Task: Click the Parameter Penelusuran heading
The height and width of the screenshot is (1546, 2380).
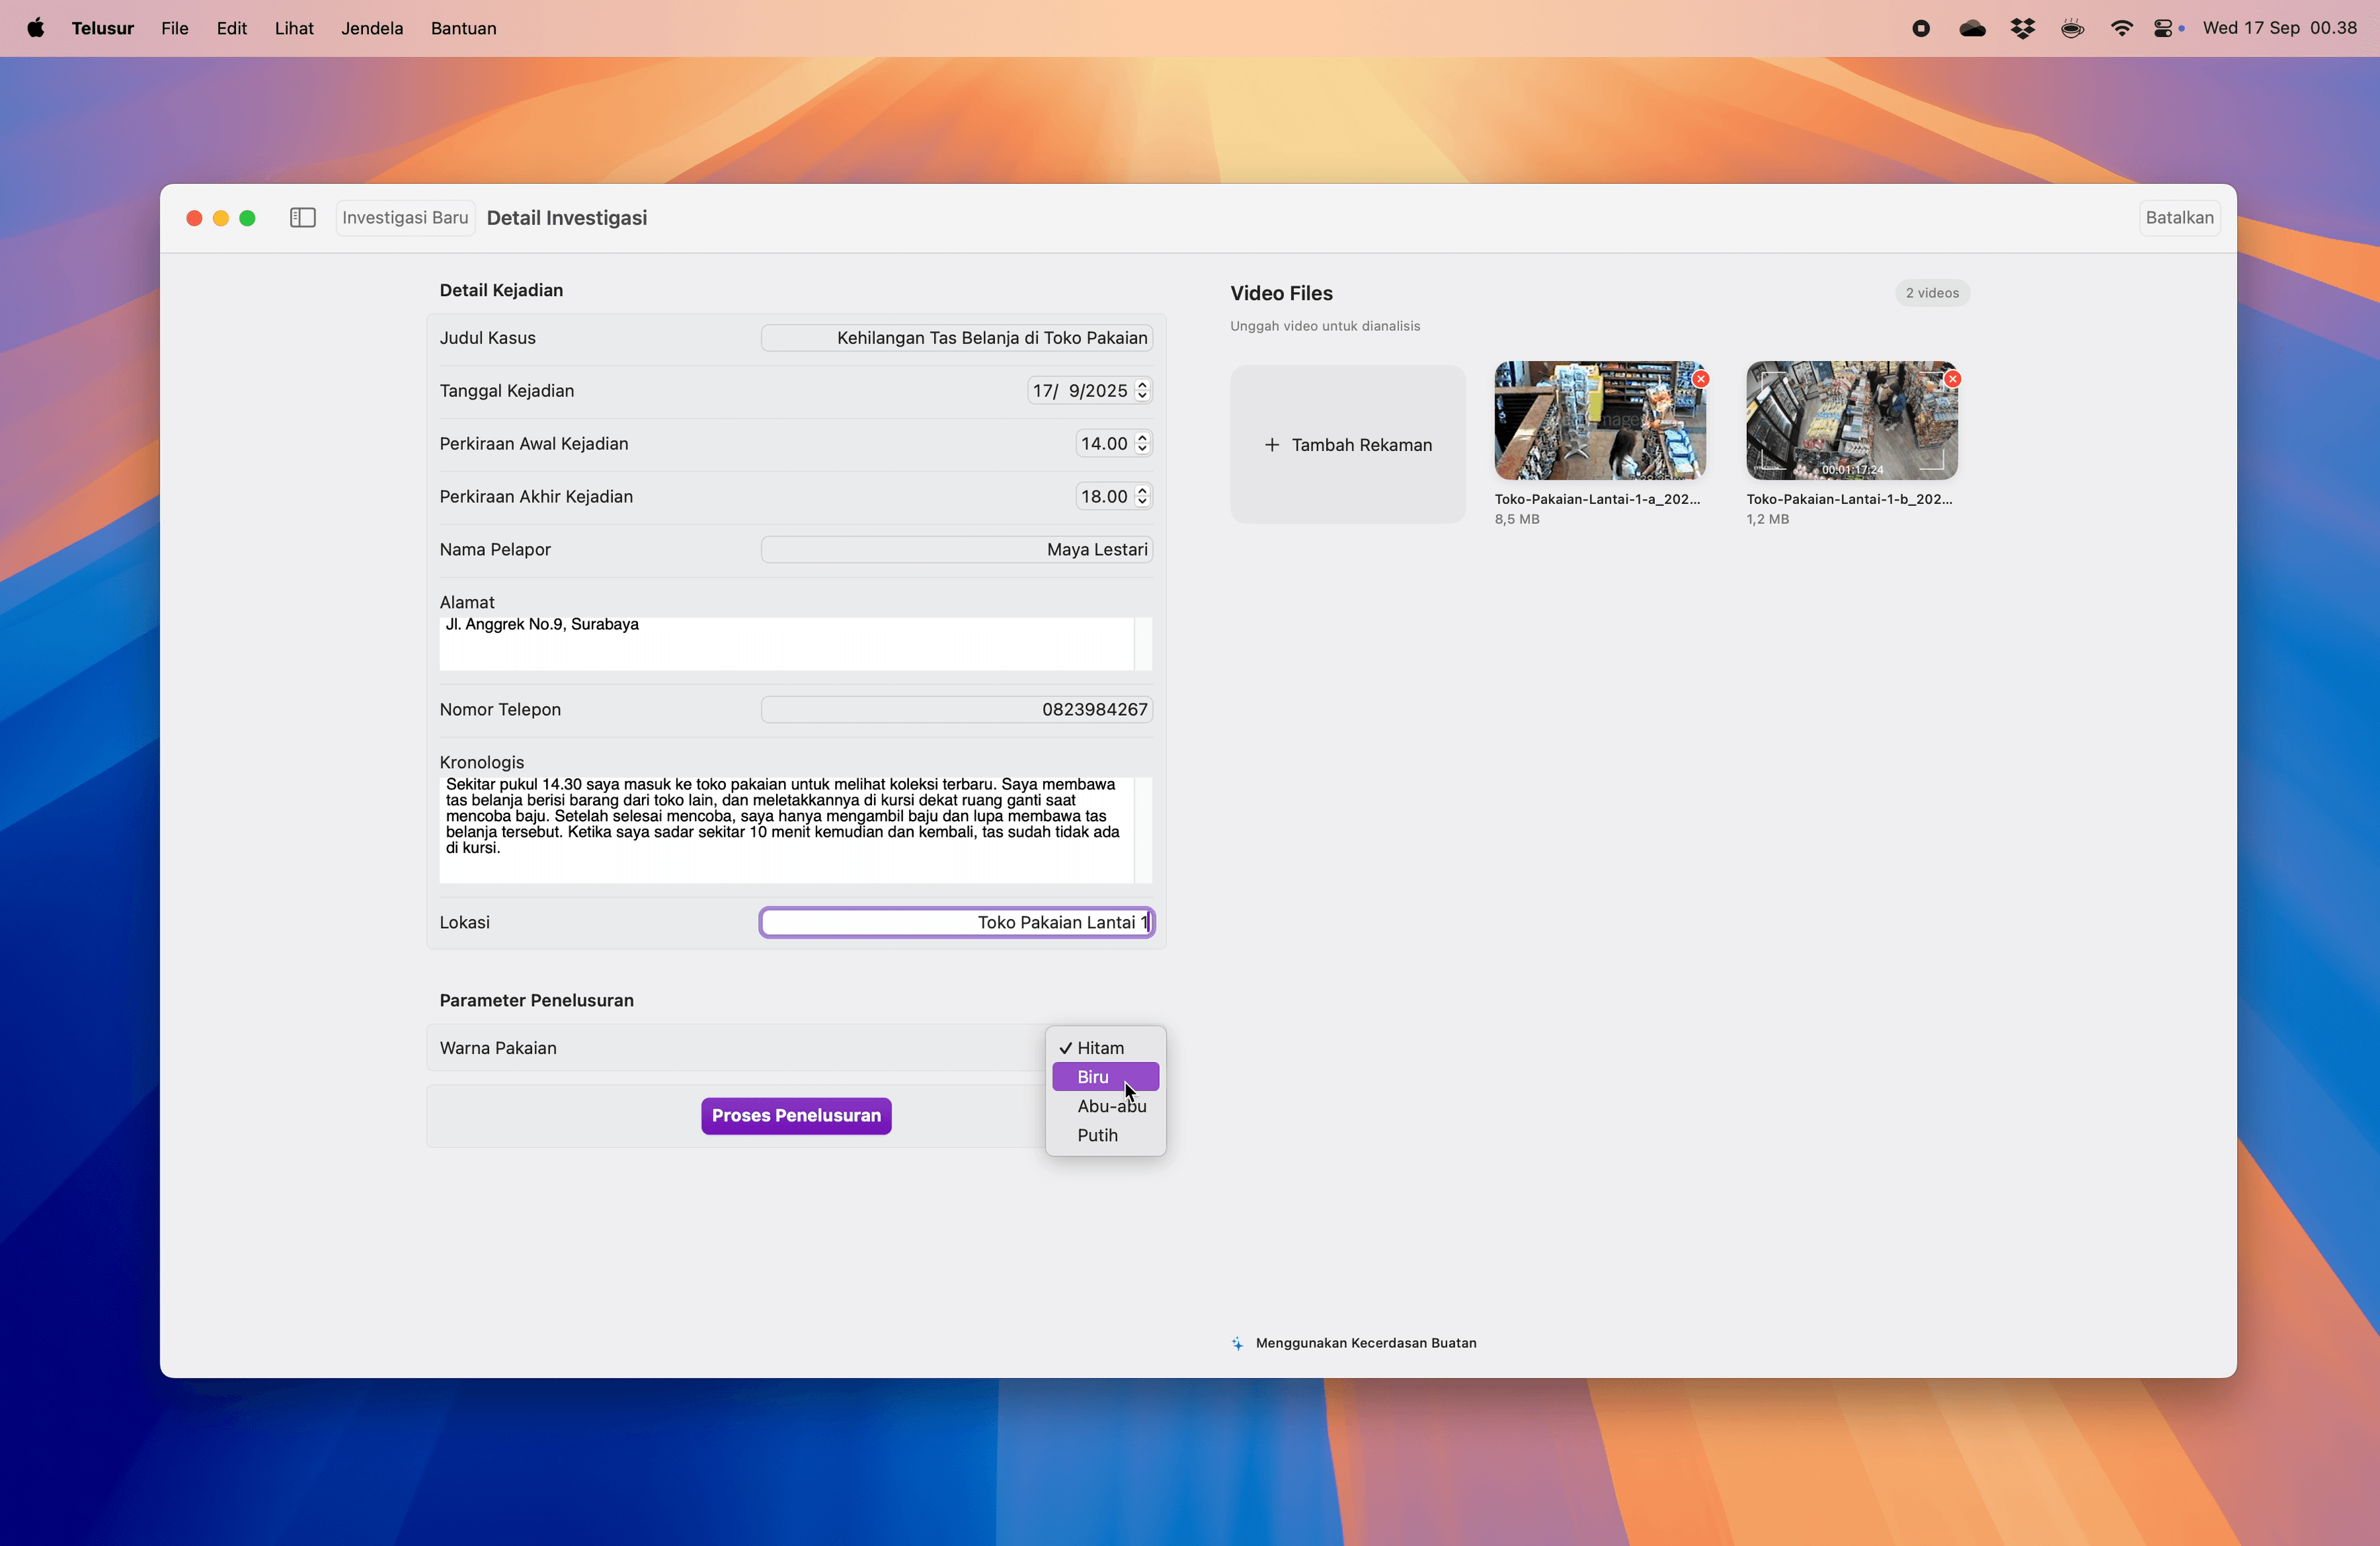Action: [537, 1001]
